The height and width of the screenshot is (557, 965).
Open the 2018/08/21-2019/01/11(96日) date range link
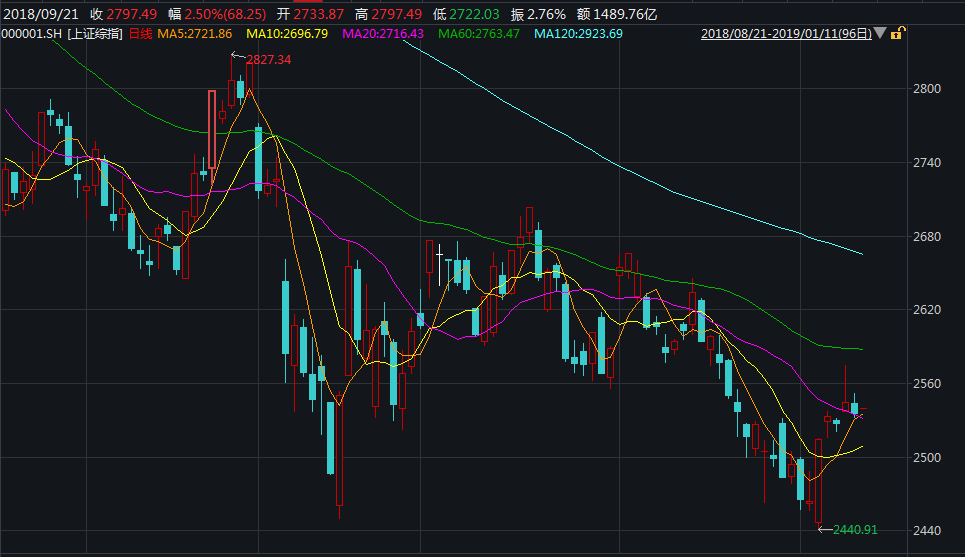787,34
